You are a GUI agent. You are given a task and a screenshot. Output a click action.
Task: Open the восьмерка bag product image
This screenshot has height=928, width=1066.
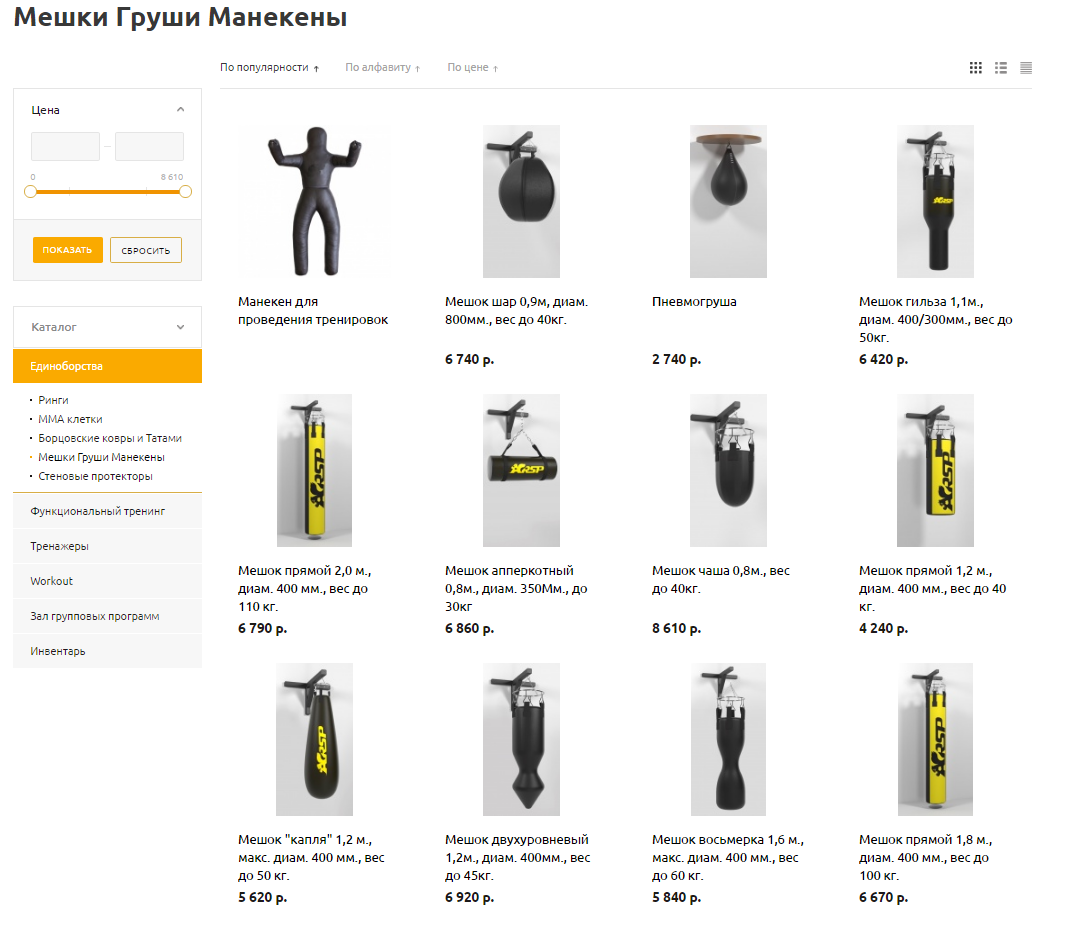(x=728, y=740)
